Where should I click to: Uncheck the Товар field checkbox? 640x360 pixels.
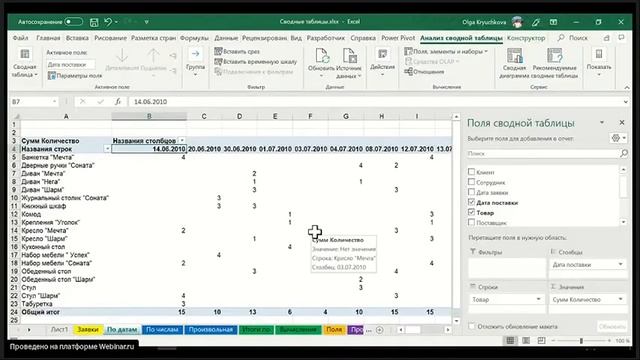click(x=471, y=212)
